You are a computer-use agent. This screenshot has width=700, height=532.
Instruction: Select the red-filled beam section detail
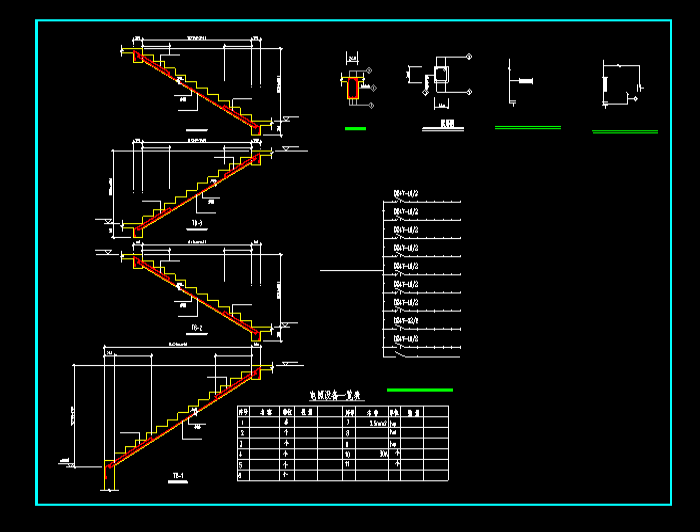(353, 89)
